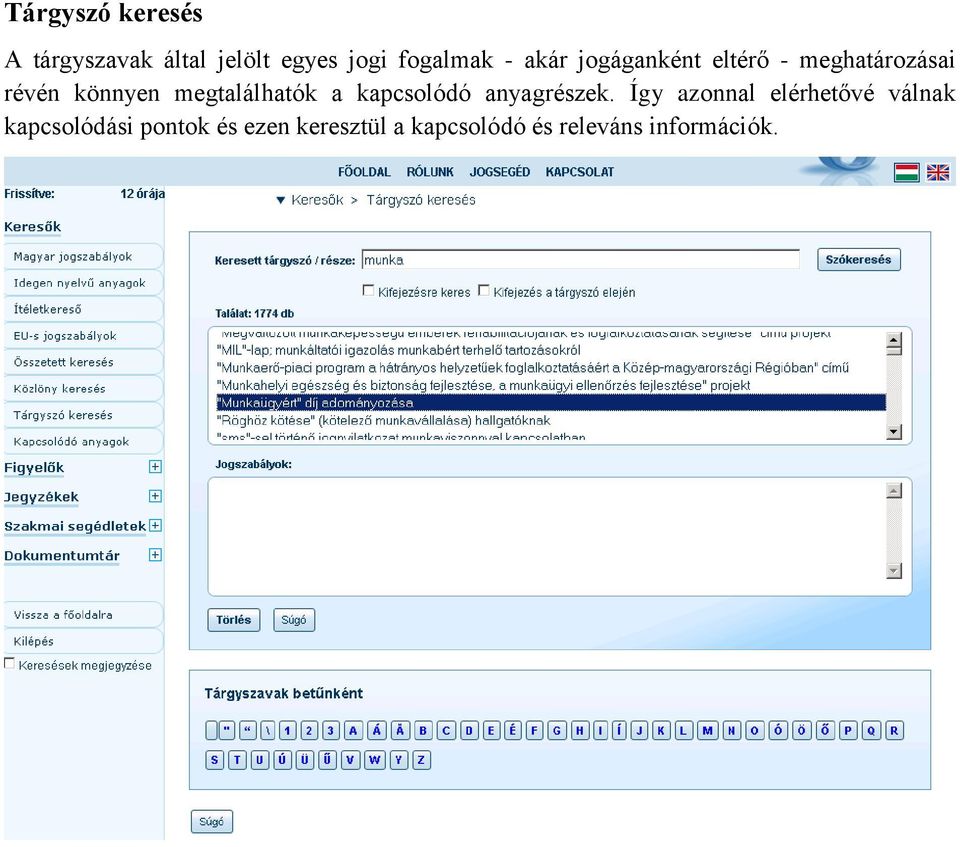Select the '"MIL"-lap: munkáltatói igazolás' result
This screenshot has height=847, width=960.
(551, 350)
